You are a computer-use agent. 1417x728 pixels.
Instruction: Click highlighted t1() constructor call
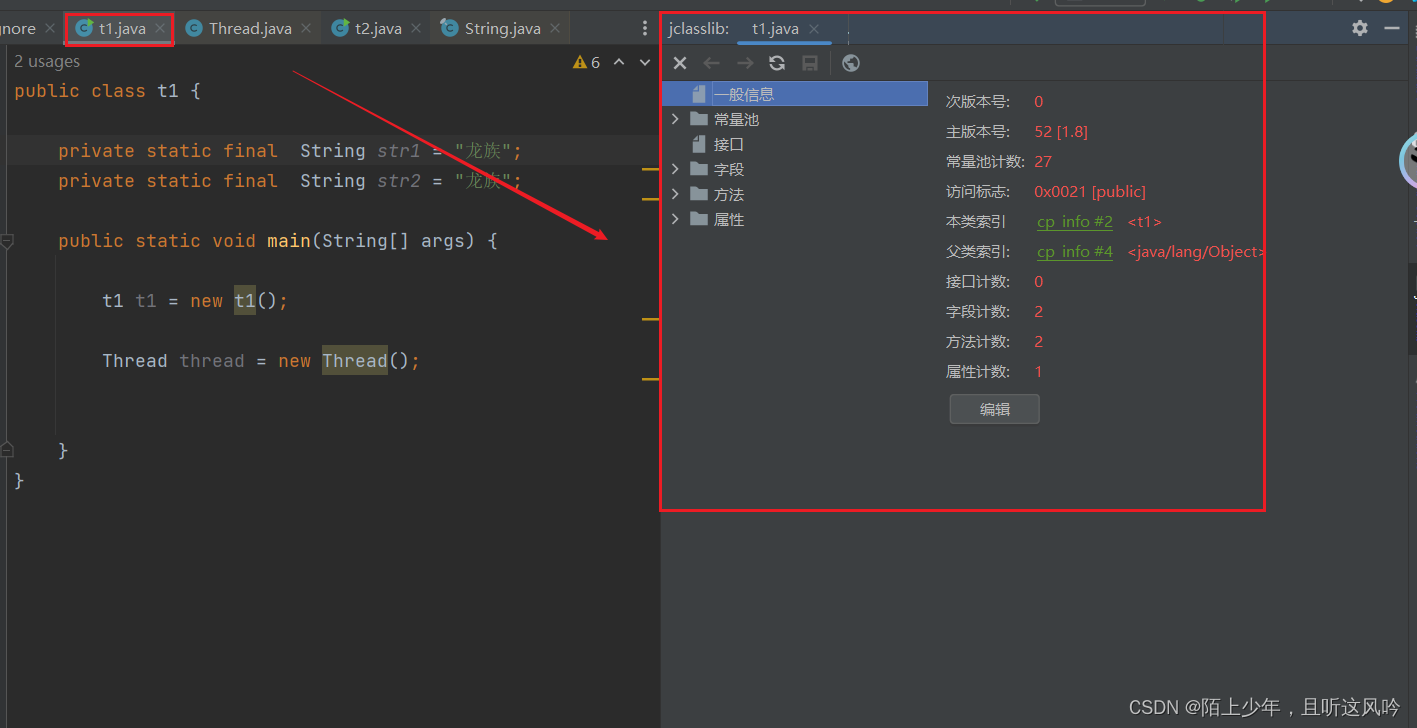(245, 301)
